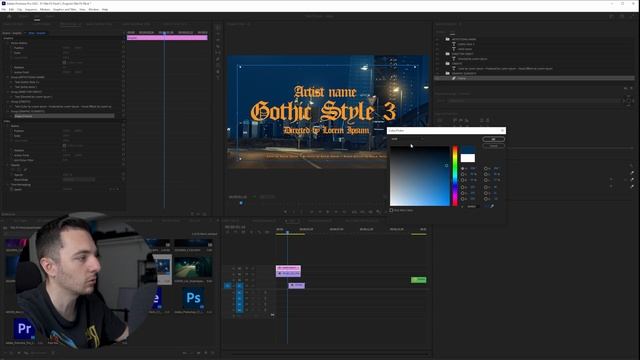This screenshot has width=640, height=360.
Task: Confirm the Color Picker with OK
Action: click(x=493, y=139)
